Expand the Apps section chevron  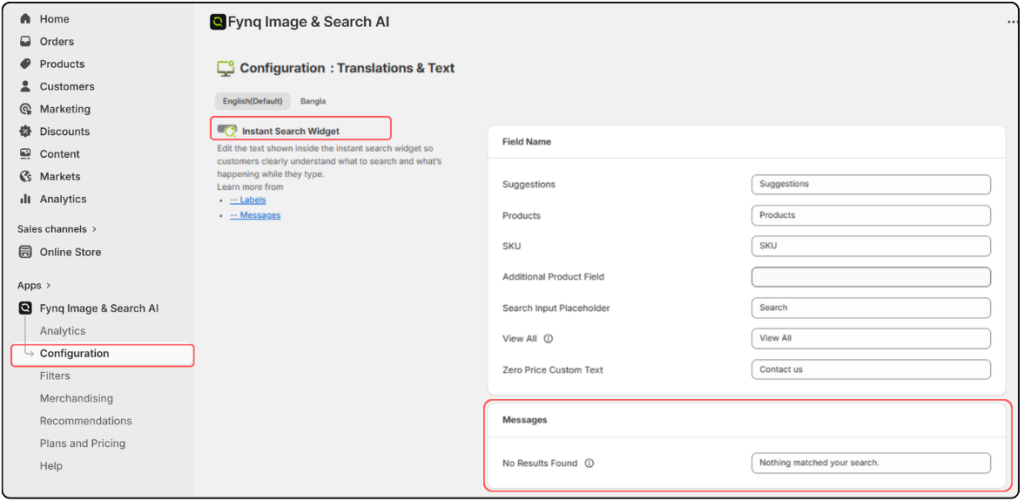coord(48,285)
